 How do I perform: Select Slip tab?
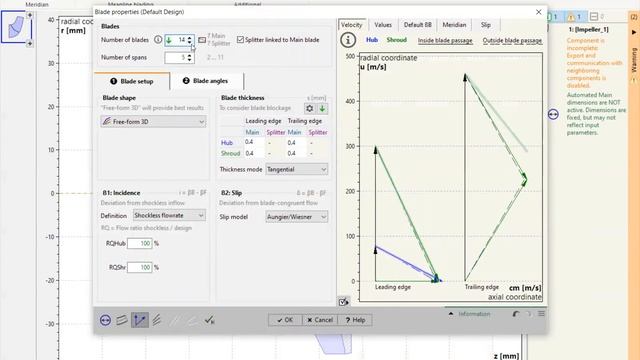click(x=486, y=25)
